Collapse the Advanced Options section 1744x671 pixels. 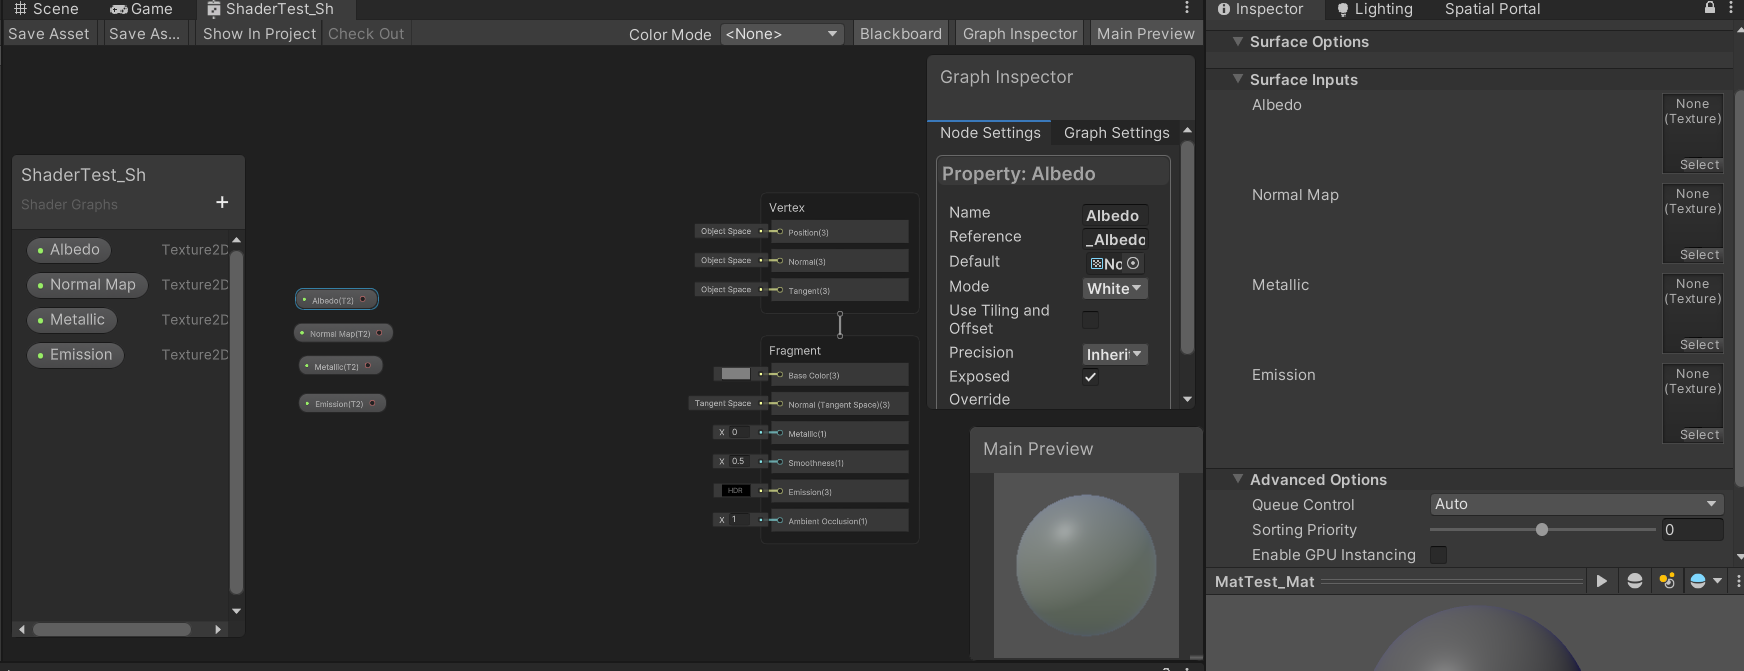click(x=1238, y=479)
